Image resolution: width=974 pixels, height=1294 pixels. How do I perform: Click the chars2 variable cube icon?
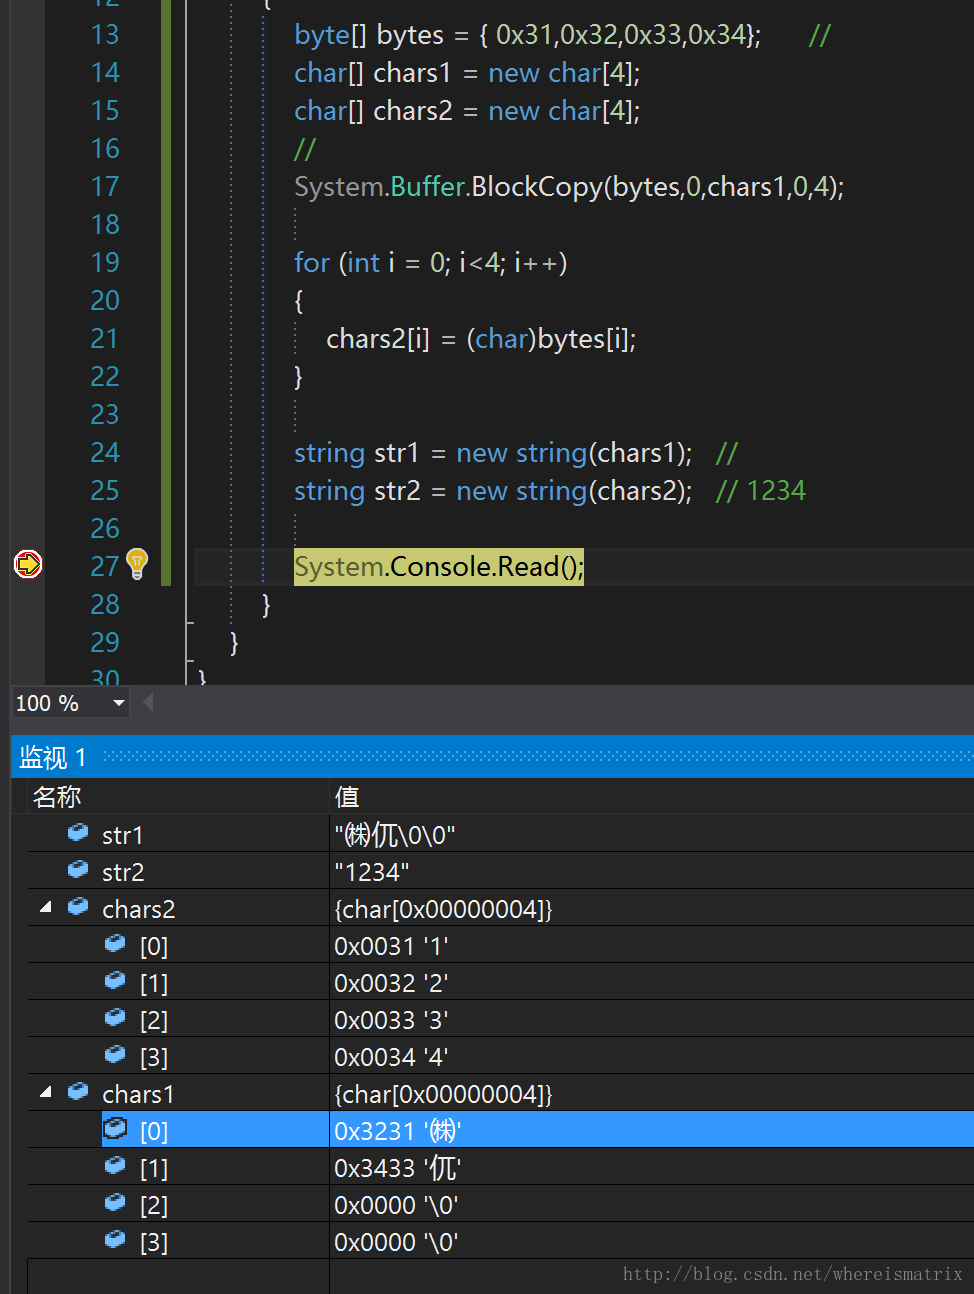78,906
